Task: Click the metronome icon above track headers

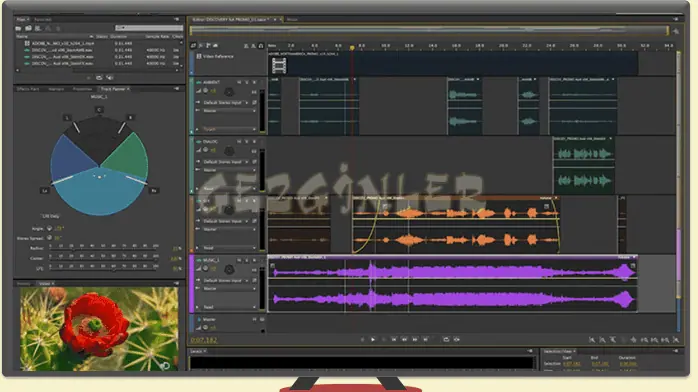Action: [x=246, y=46]
